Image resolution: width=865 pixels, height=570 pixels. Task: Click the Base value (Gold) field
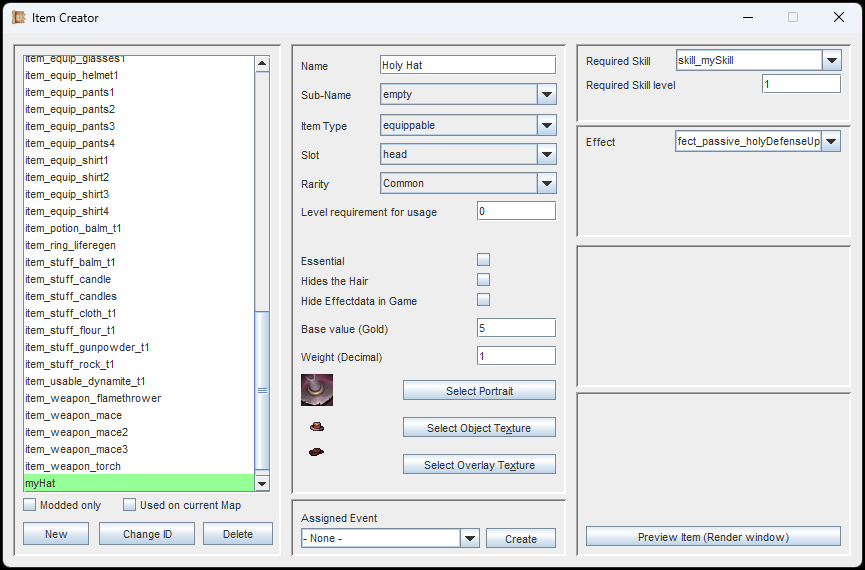point(516,329)
